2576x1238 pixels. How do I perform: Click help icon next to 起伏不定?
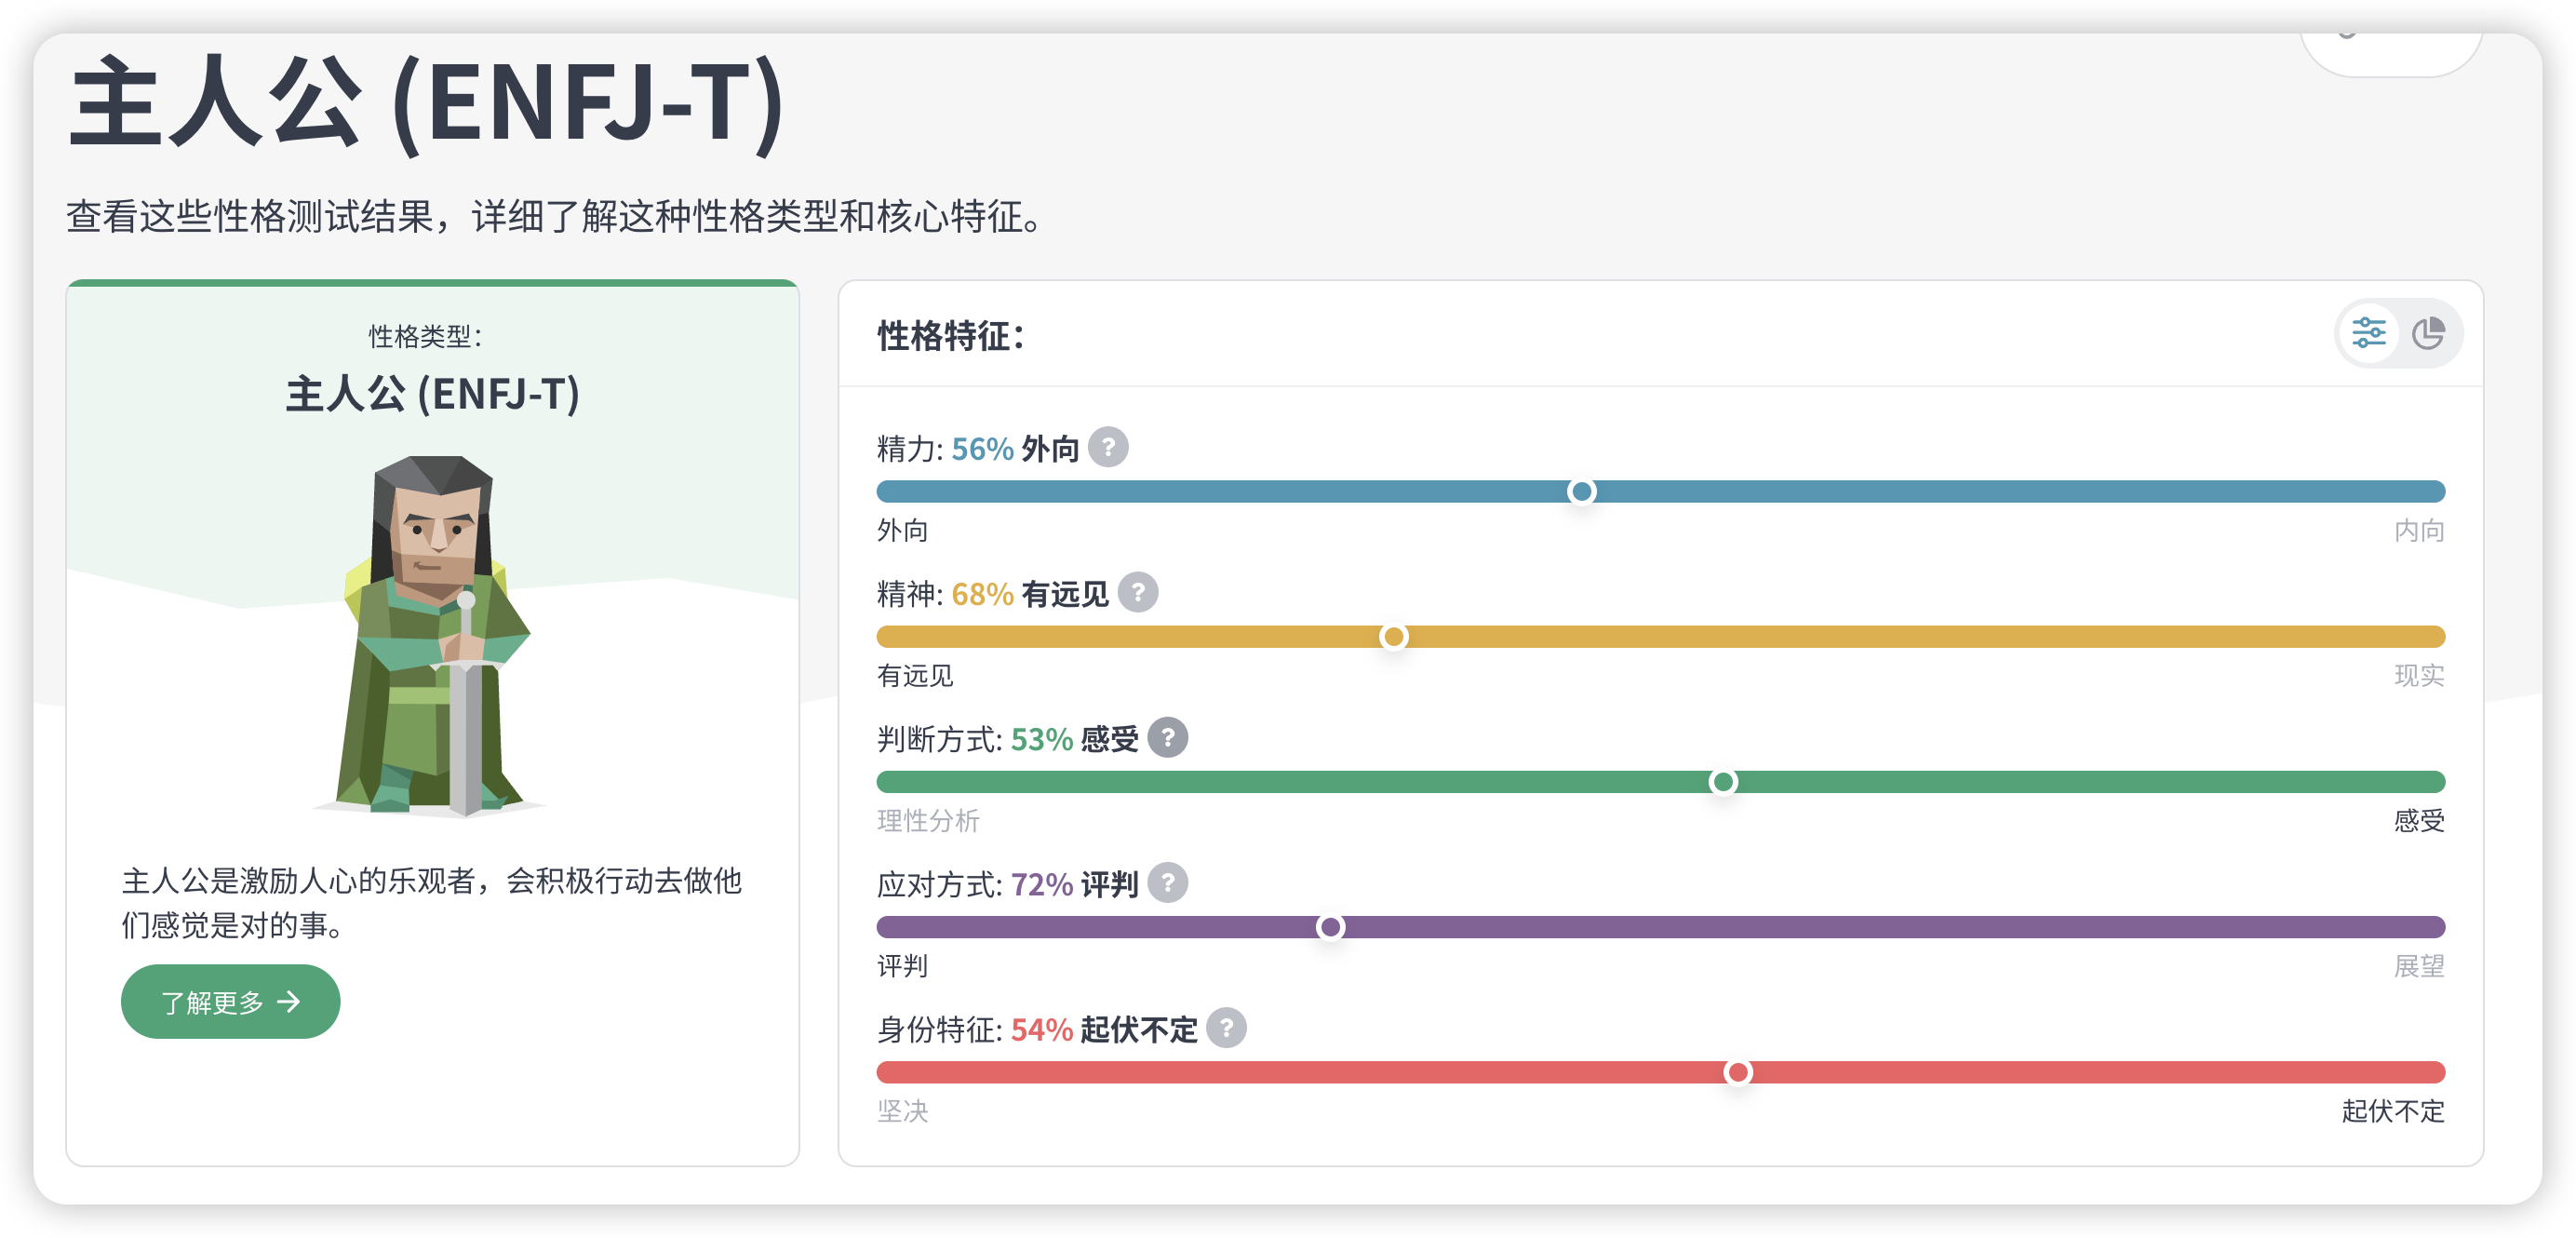1226,1027
